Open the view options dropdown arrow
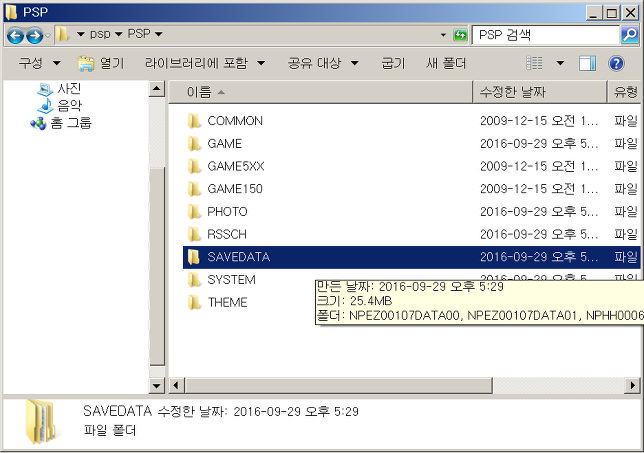This screenshot has height=453, width=644. click(560, 63)
